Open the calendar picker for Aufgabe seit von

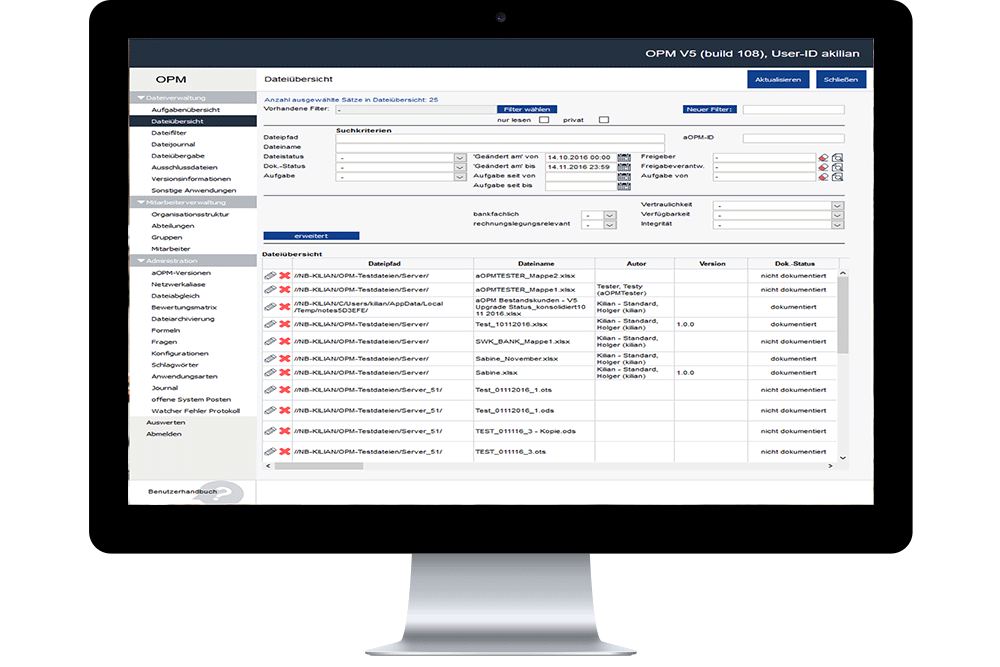point(625,176)
